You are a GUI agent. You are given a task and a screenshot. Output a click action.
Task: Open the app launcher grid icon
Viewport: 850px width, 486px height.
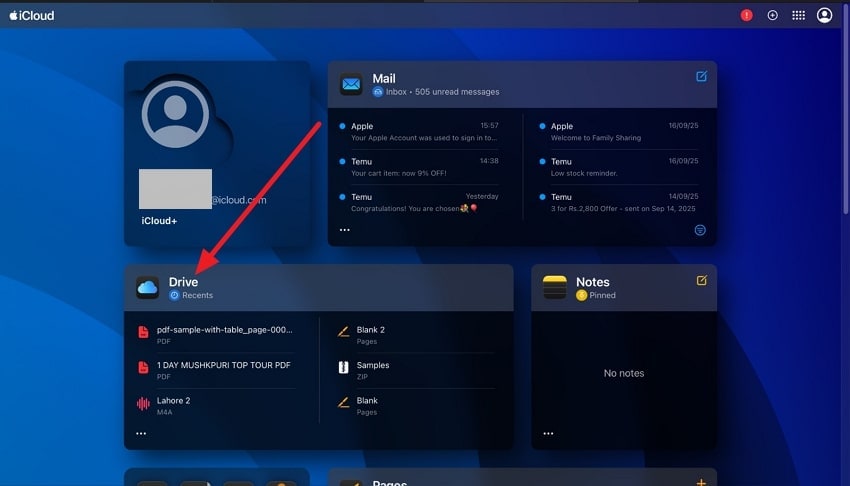click(x=799, y=15)
